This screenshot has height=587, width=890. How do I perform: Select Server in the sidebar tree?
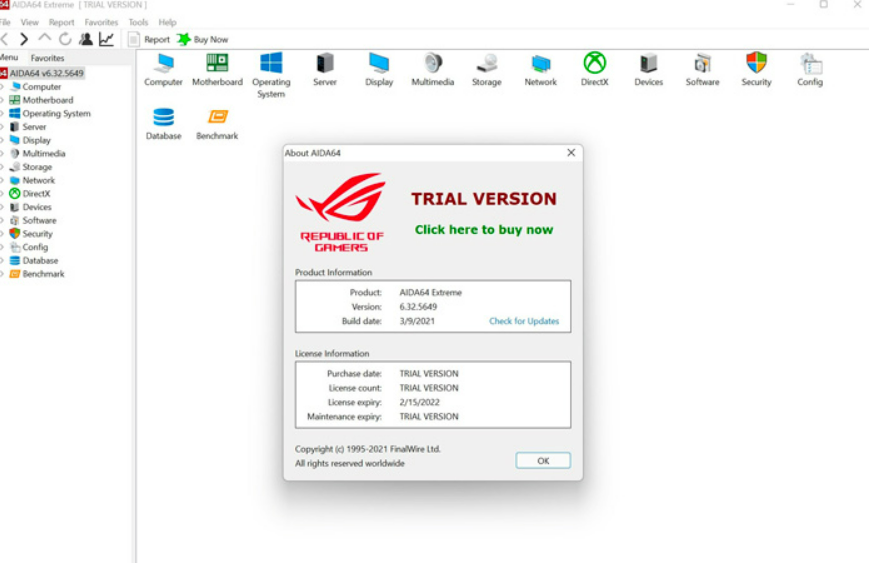(34, 127)
